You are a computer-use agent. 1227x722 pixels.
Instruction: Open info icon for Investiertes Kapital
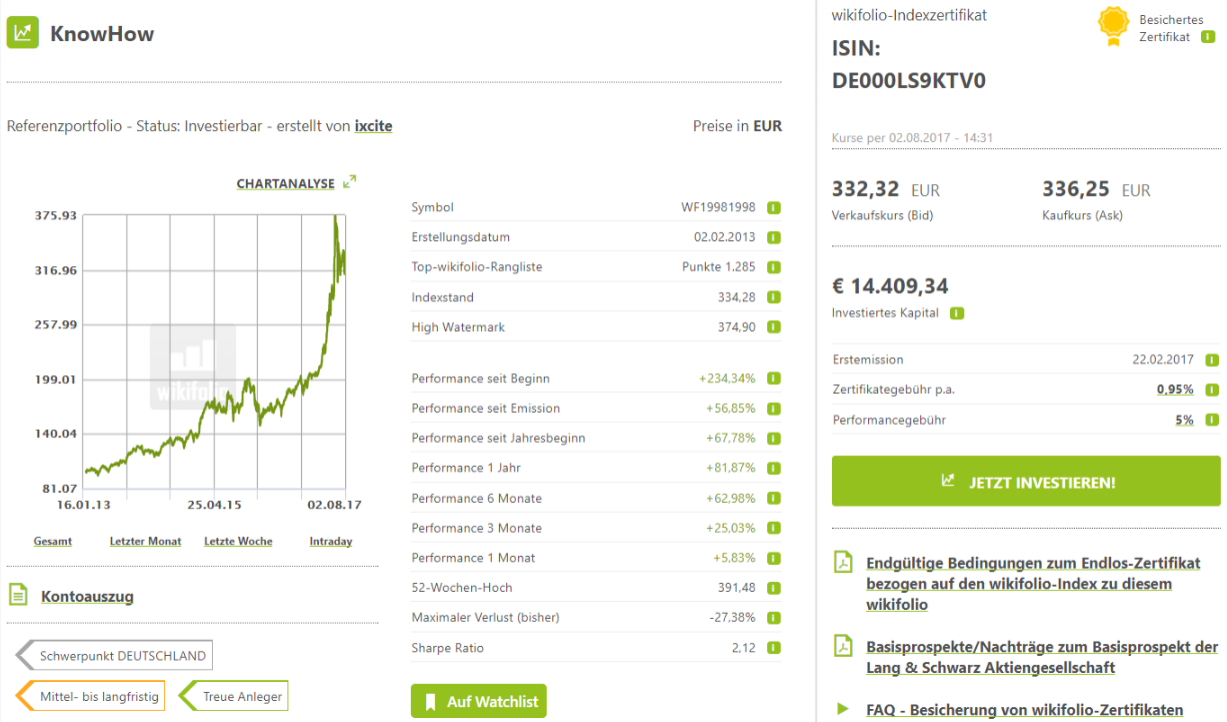[x=957, y=313]
